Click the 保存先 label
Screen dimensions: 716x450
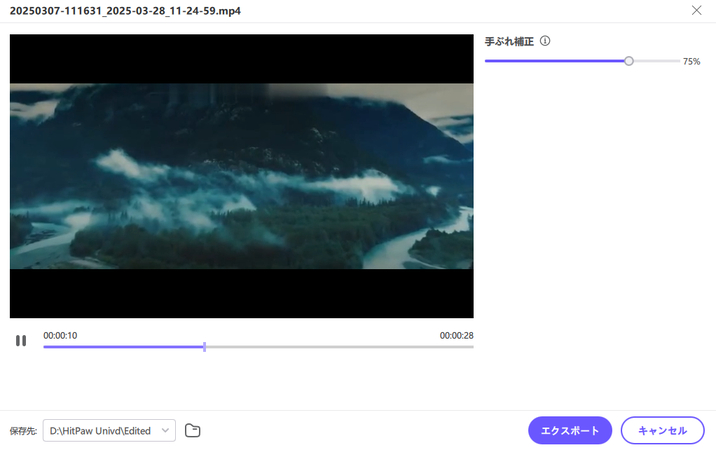(23, 431)
